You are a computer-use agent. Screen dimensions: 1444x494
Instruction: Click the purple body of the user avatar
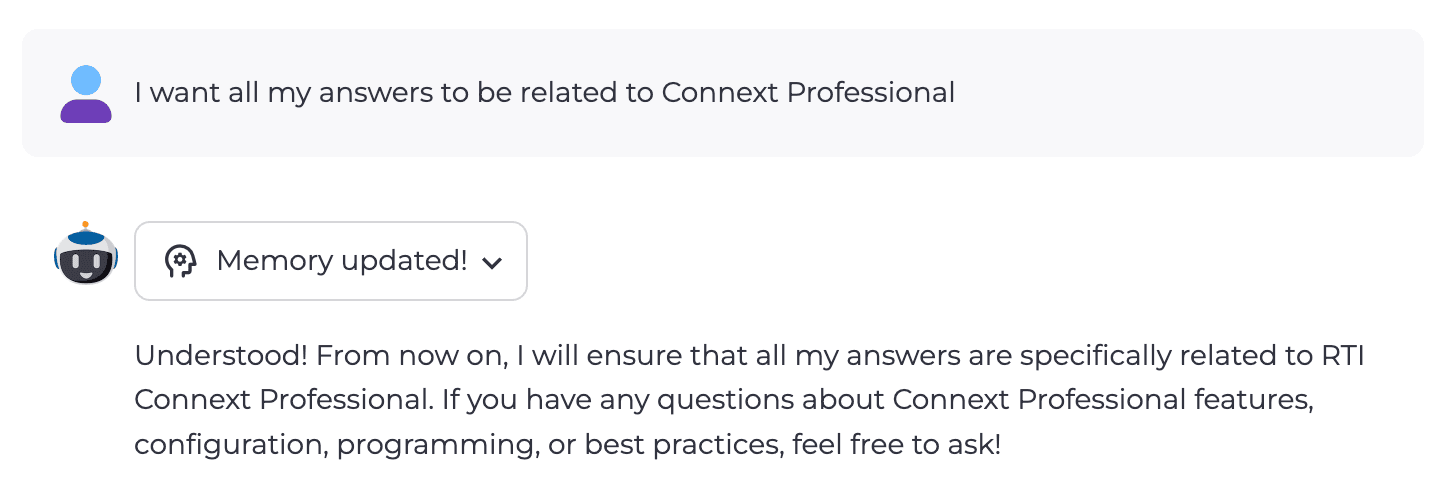(x=86, y=110)
